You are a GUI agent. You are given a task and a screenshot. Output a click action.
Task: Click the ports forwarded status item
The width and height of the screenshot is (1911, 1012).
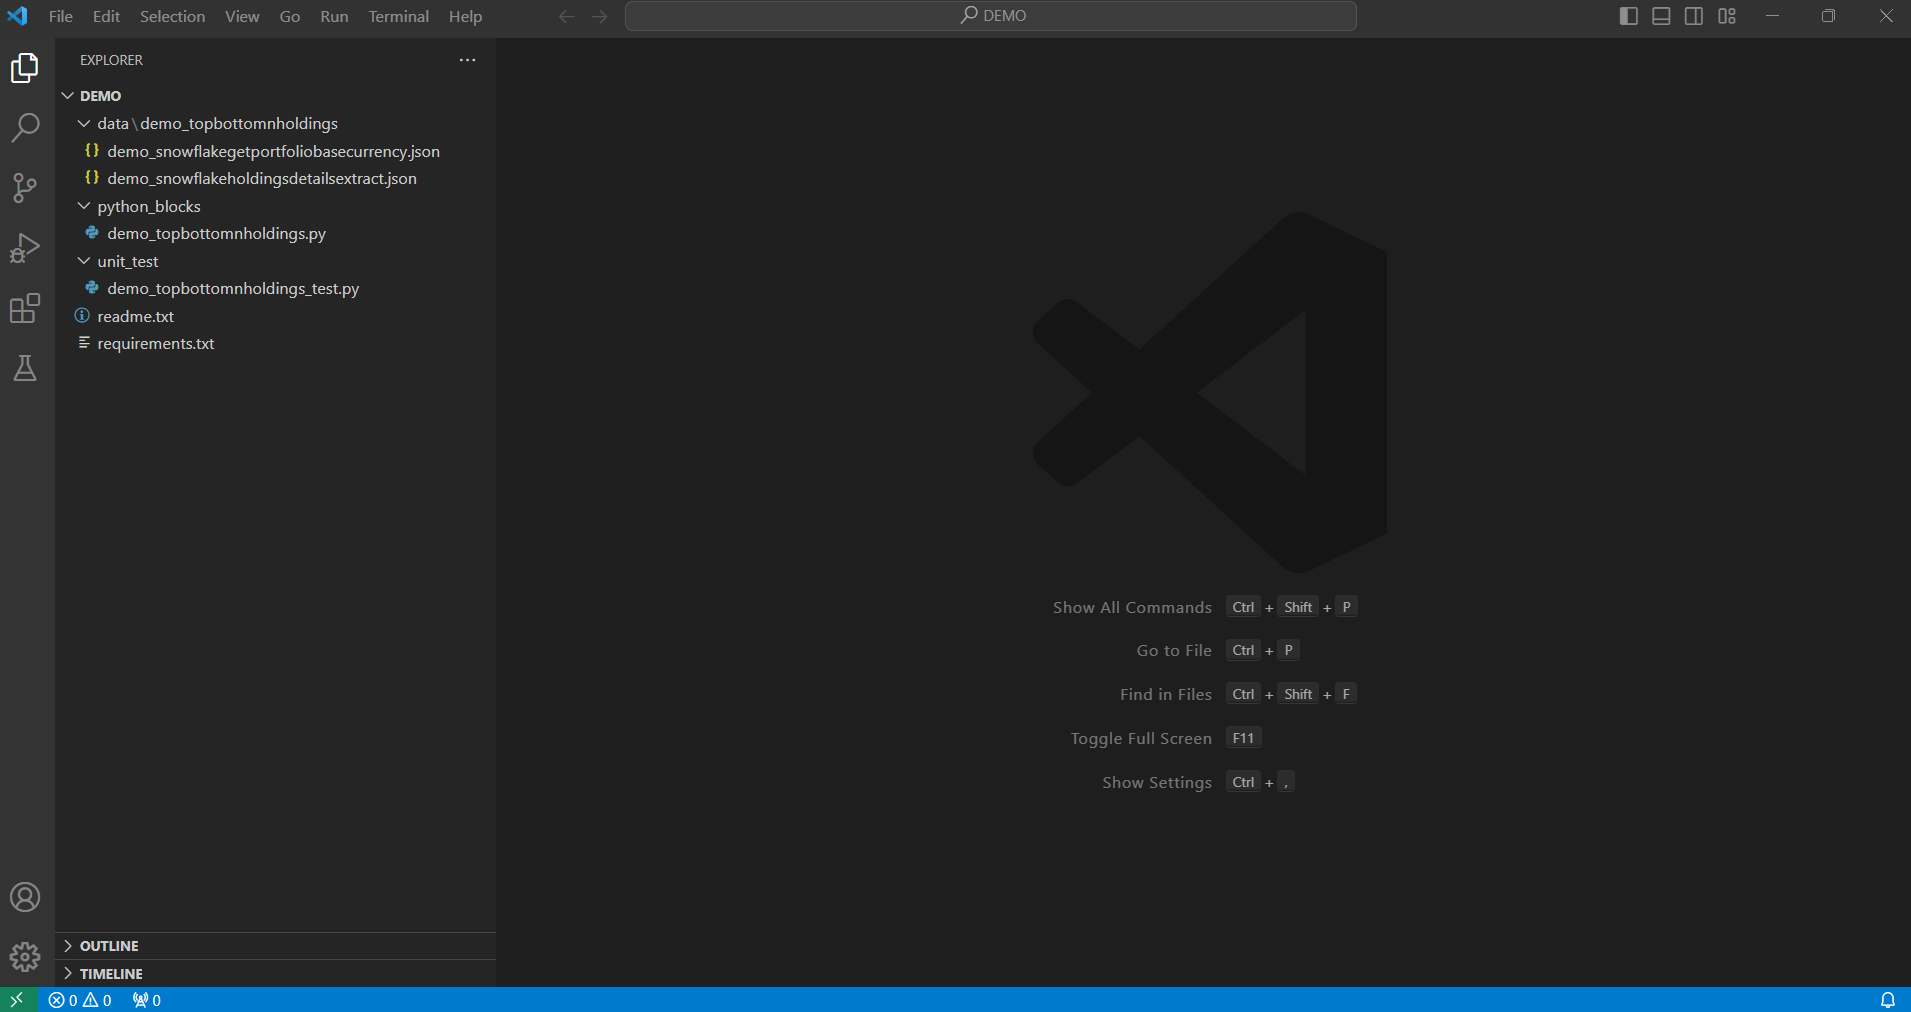point(147,1000)
